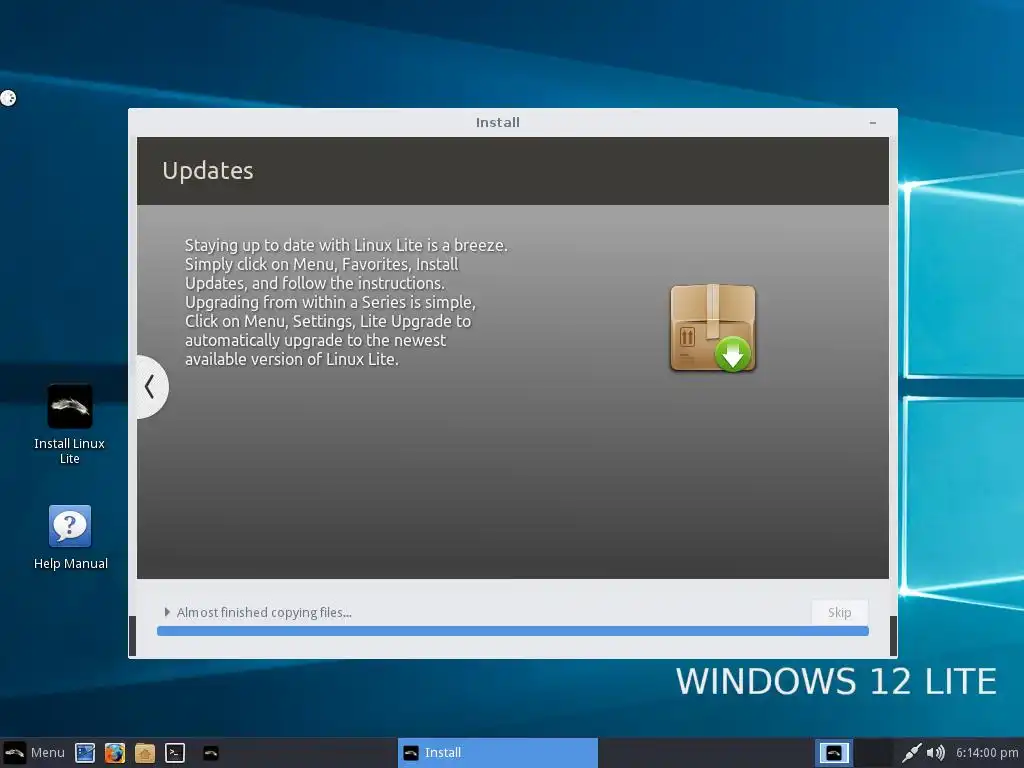This screenshot has height=768, width=1024.
Task: Switch to the second empty workspace
Action: [x=874, y=753]
